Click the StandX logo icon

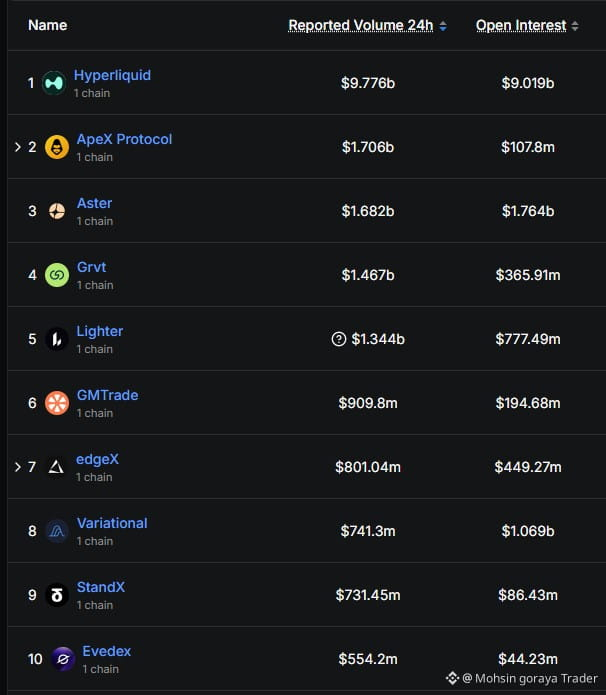(x=57, y=595)
